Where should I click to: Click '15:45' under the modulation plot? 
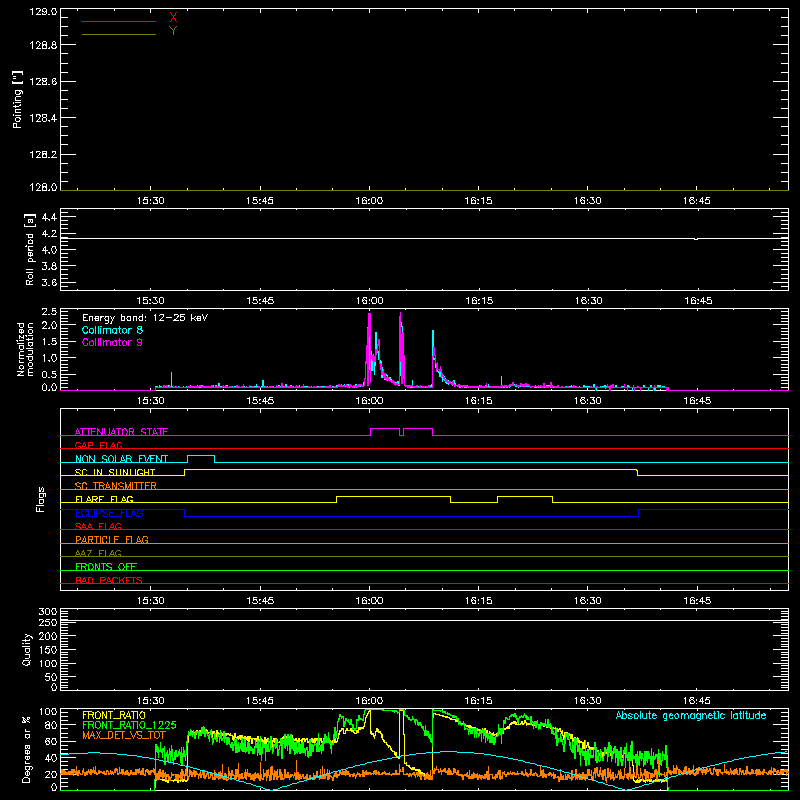(x=260, y=401)
